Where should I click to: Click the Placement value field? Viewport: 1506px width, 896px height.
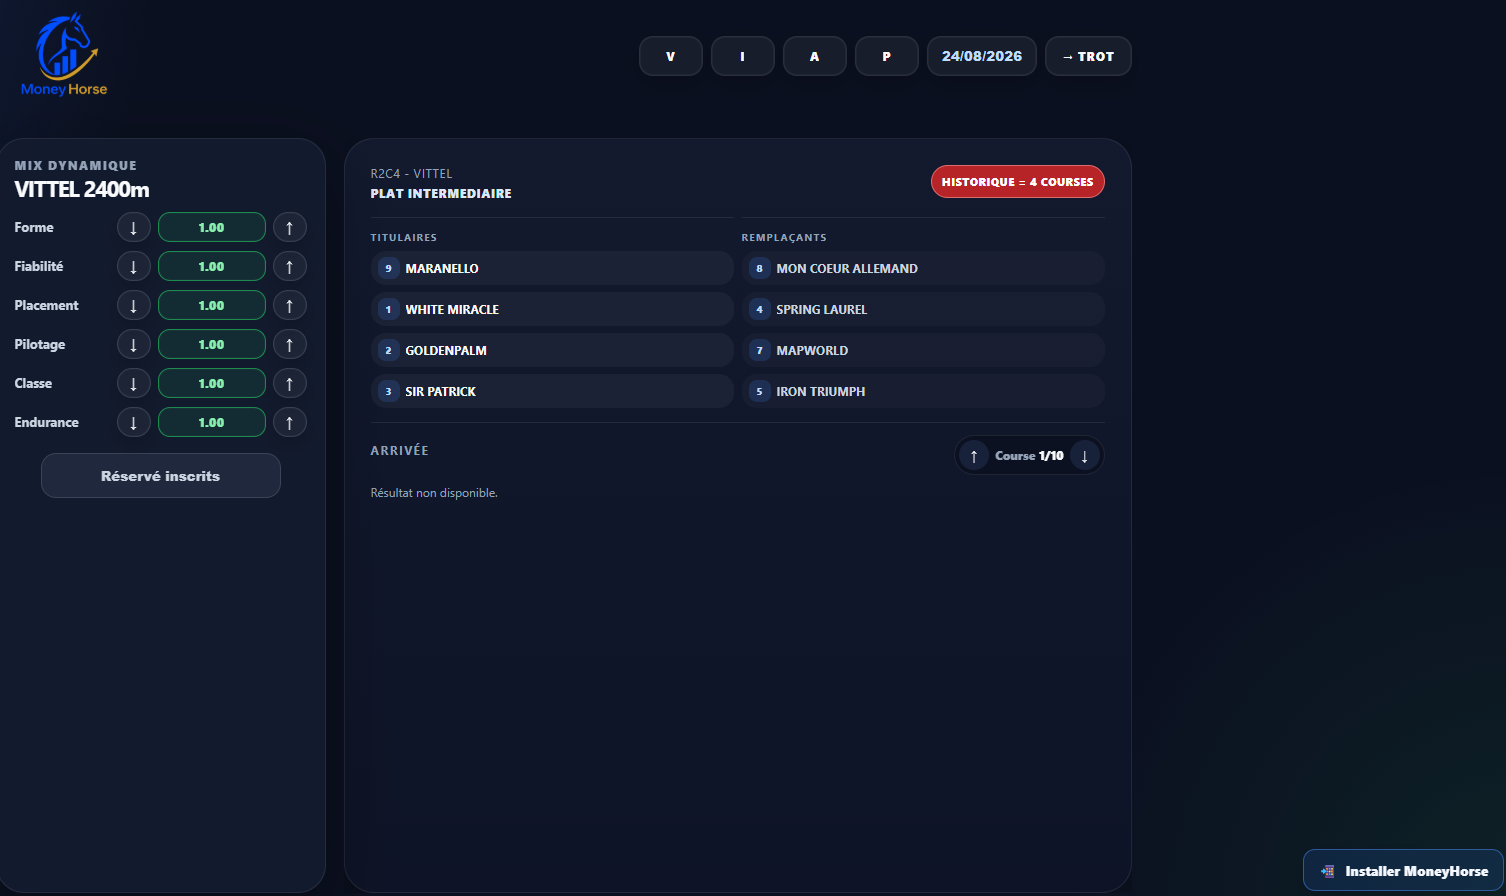212,305
